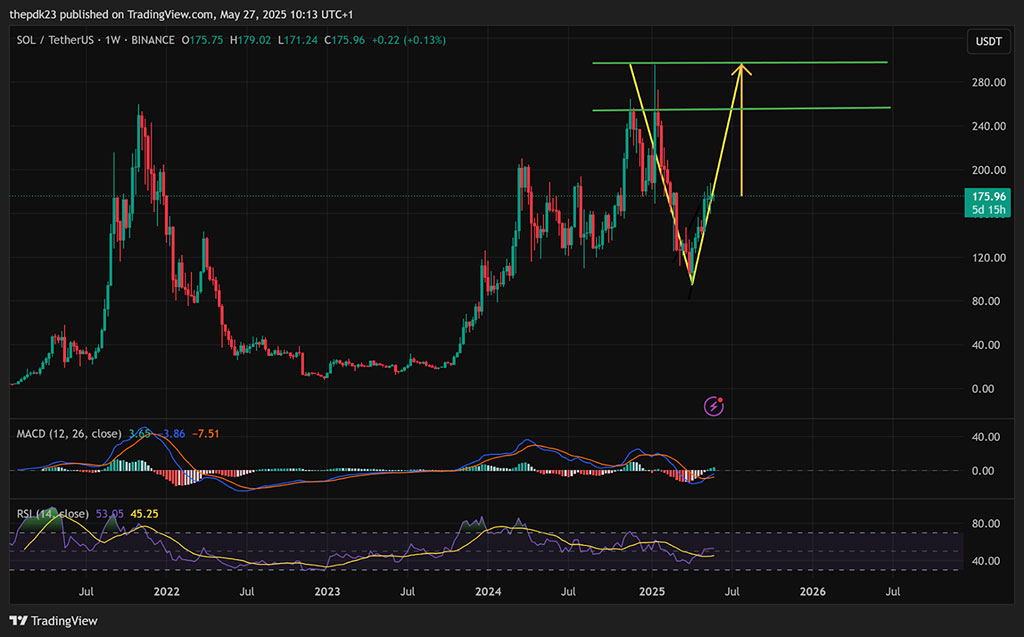Click the open value O175.75
Image resolution: width=1024 pixels, height=637 pixels.
(x=202, y=40)
